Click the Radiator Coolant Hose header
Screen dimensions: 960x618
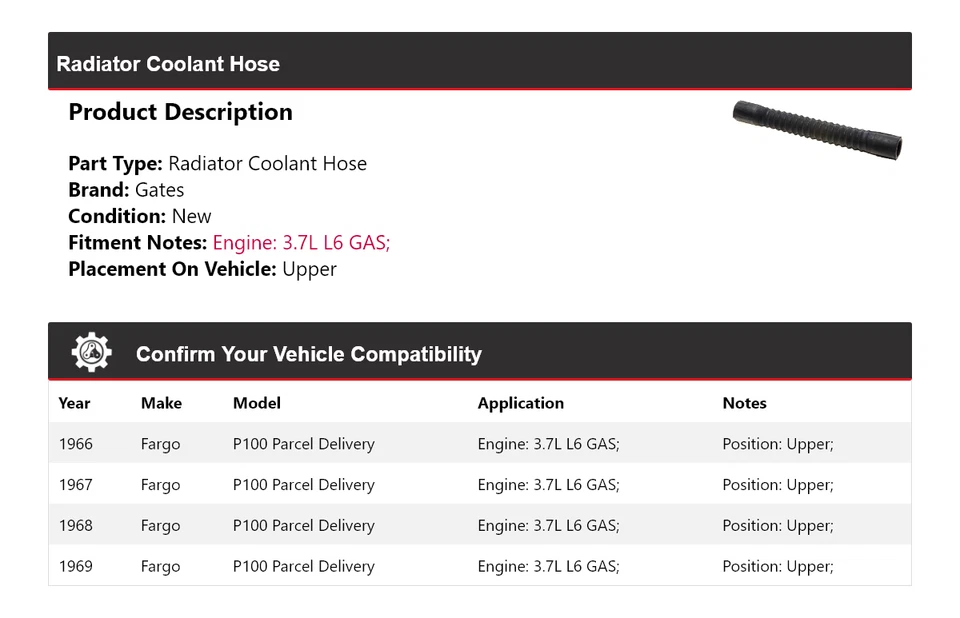pyautogui.click(x=168, y=64)
